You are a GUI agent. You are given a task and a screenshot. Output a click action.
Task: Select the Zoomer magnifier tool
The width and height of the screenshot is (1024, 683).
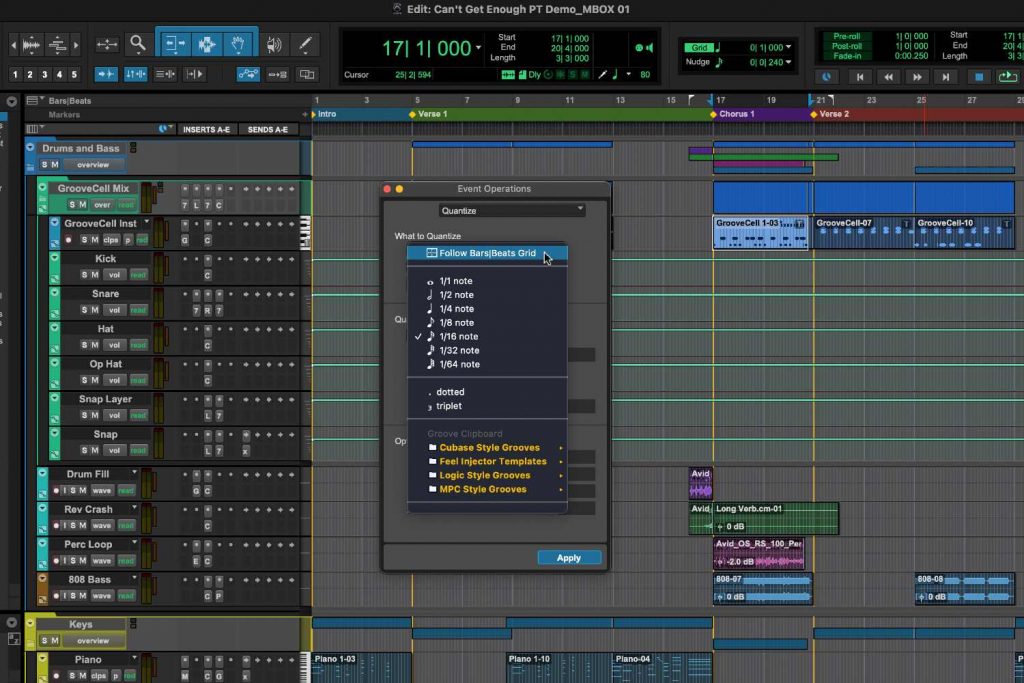click(x=138, y=44)
